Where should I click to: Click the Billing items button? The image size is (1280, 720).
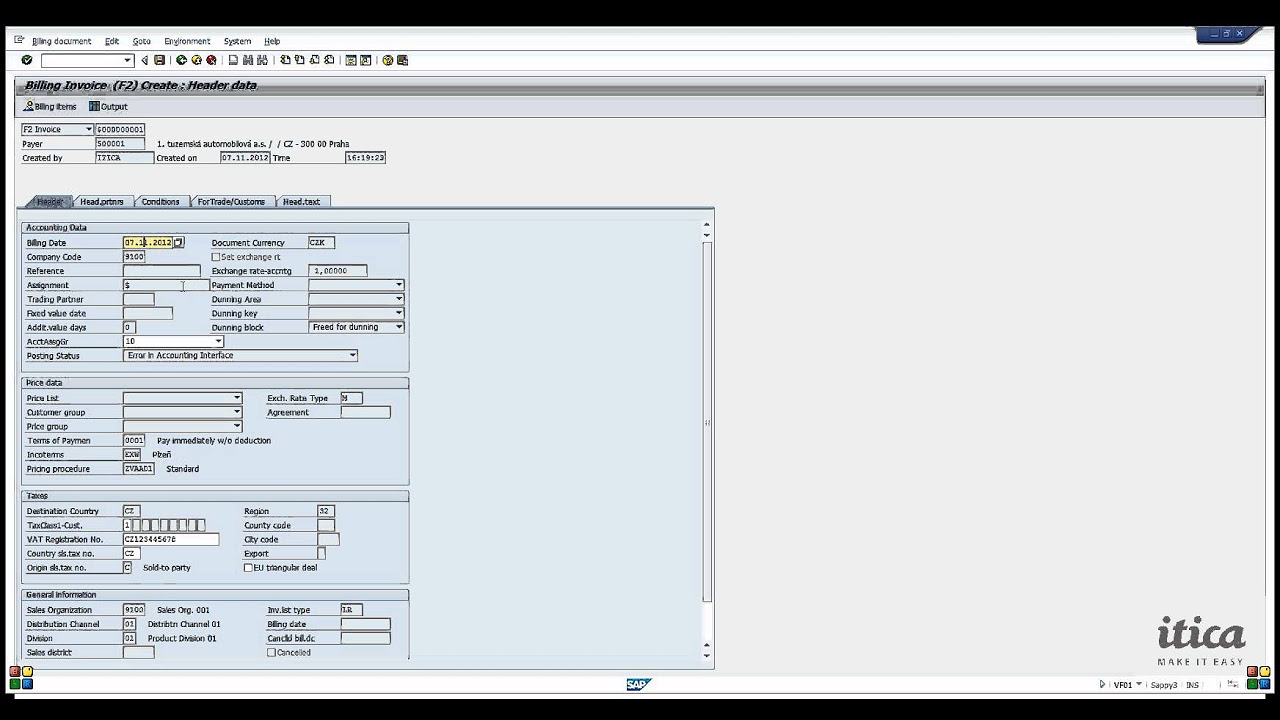[50, 106]
